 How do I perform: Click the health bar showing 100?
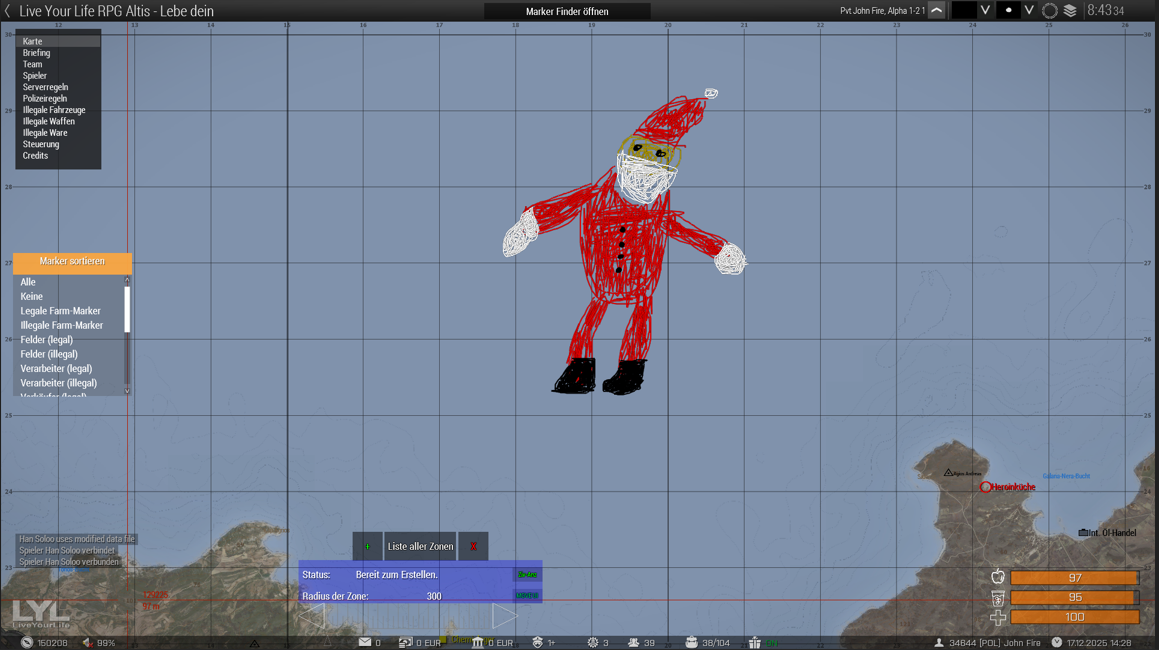[x=1075, y=617]
